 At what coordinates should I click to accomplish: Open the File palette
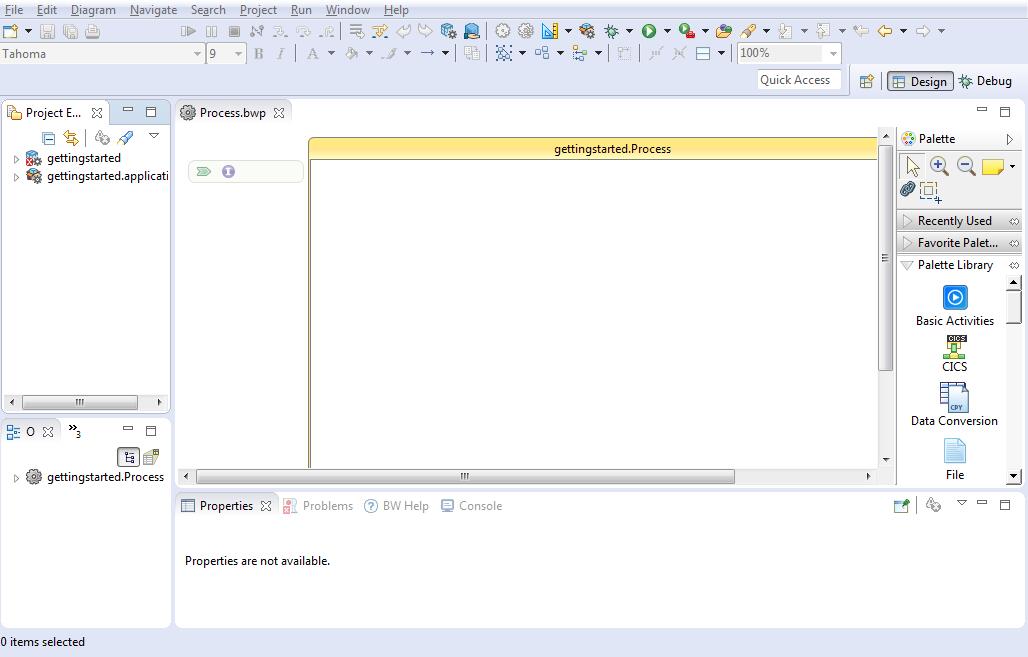(953, 458)
